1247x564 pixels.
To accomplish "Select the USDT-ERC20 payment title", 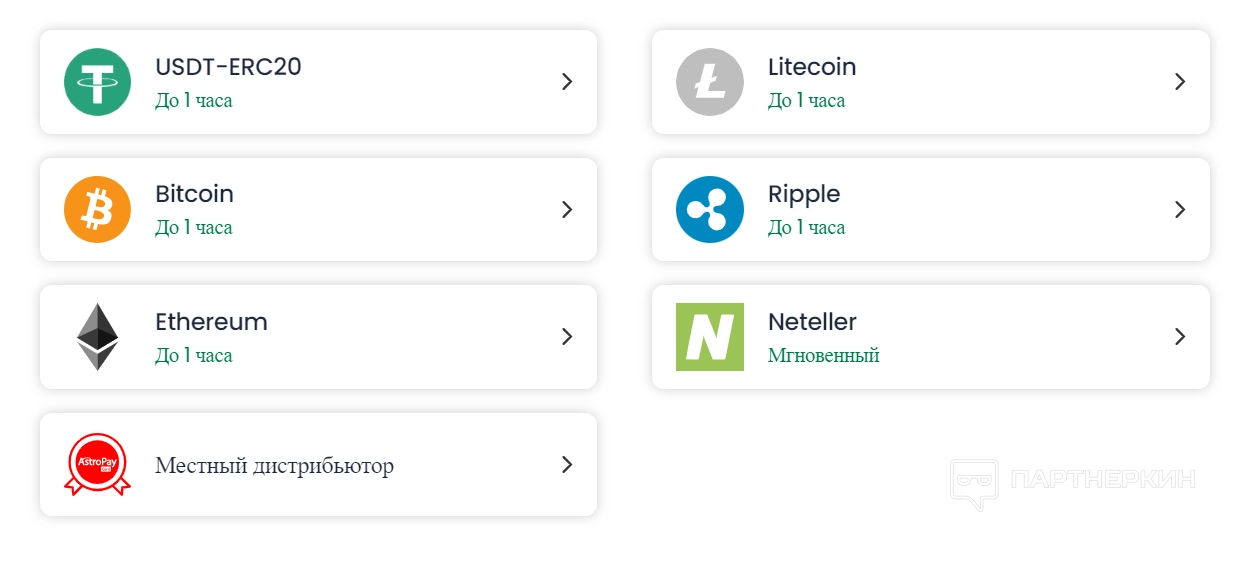I will [x=228, y=67].
